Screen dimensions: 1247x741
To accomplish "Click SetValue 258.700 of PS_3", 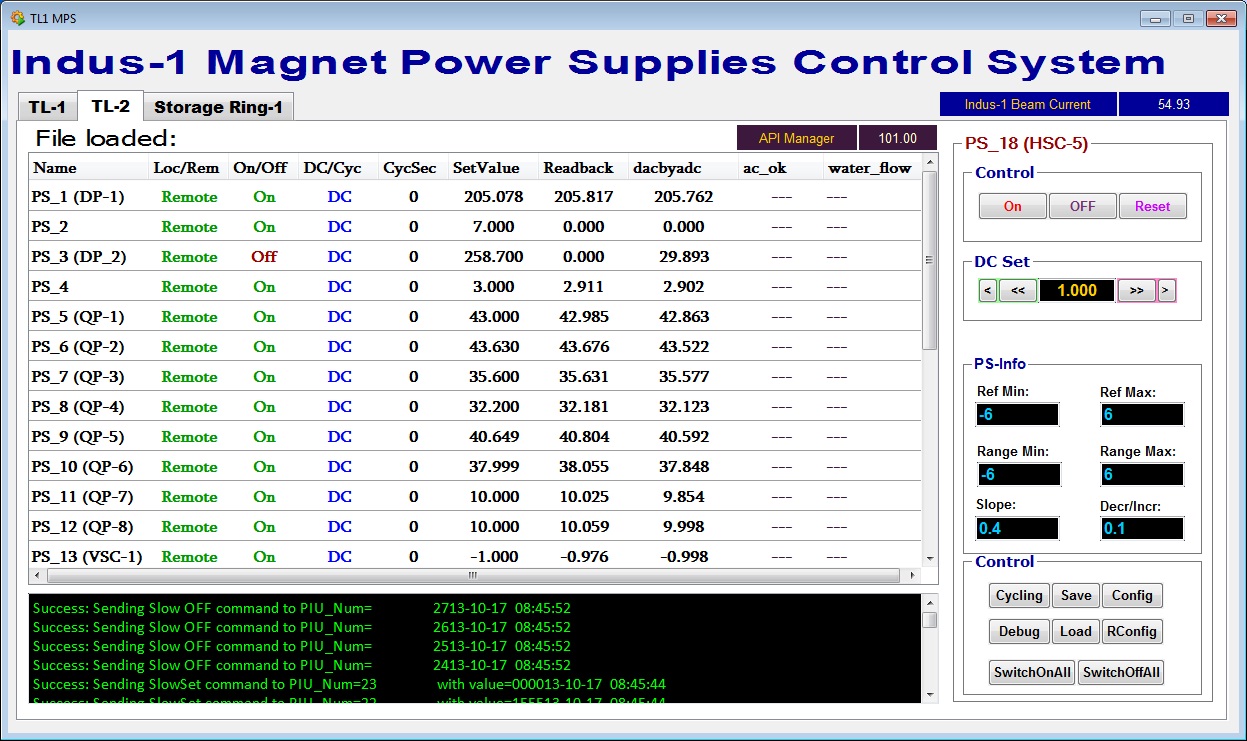I will coord(494,257).
